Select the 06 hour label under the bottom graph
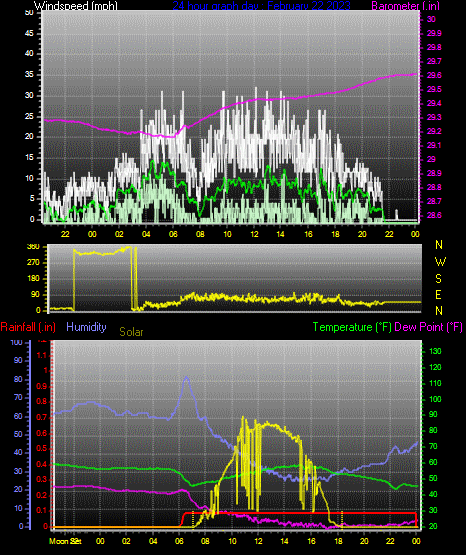466x555 pixels. (x=179, y=541)
